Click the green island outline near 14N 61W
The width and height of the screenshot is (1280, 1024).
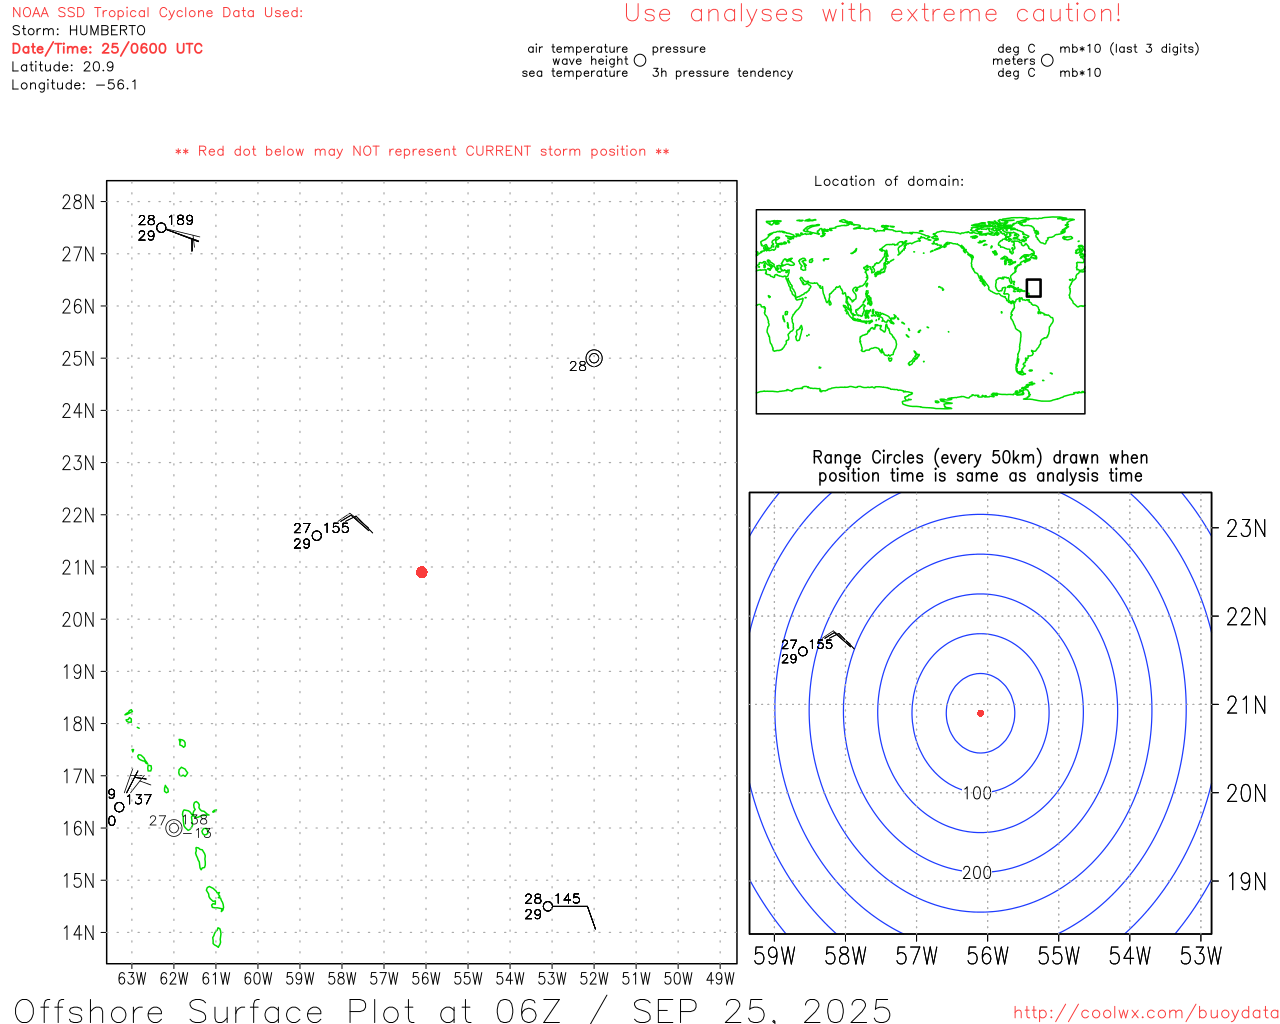click(217, 937)
